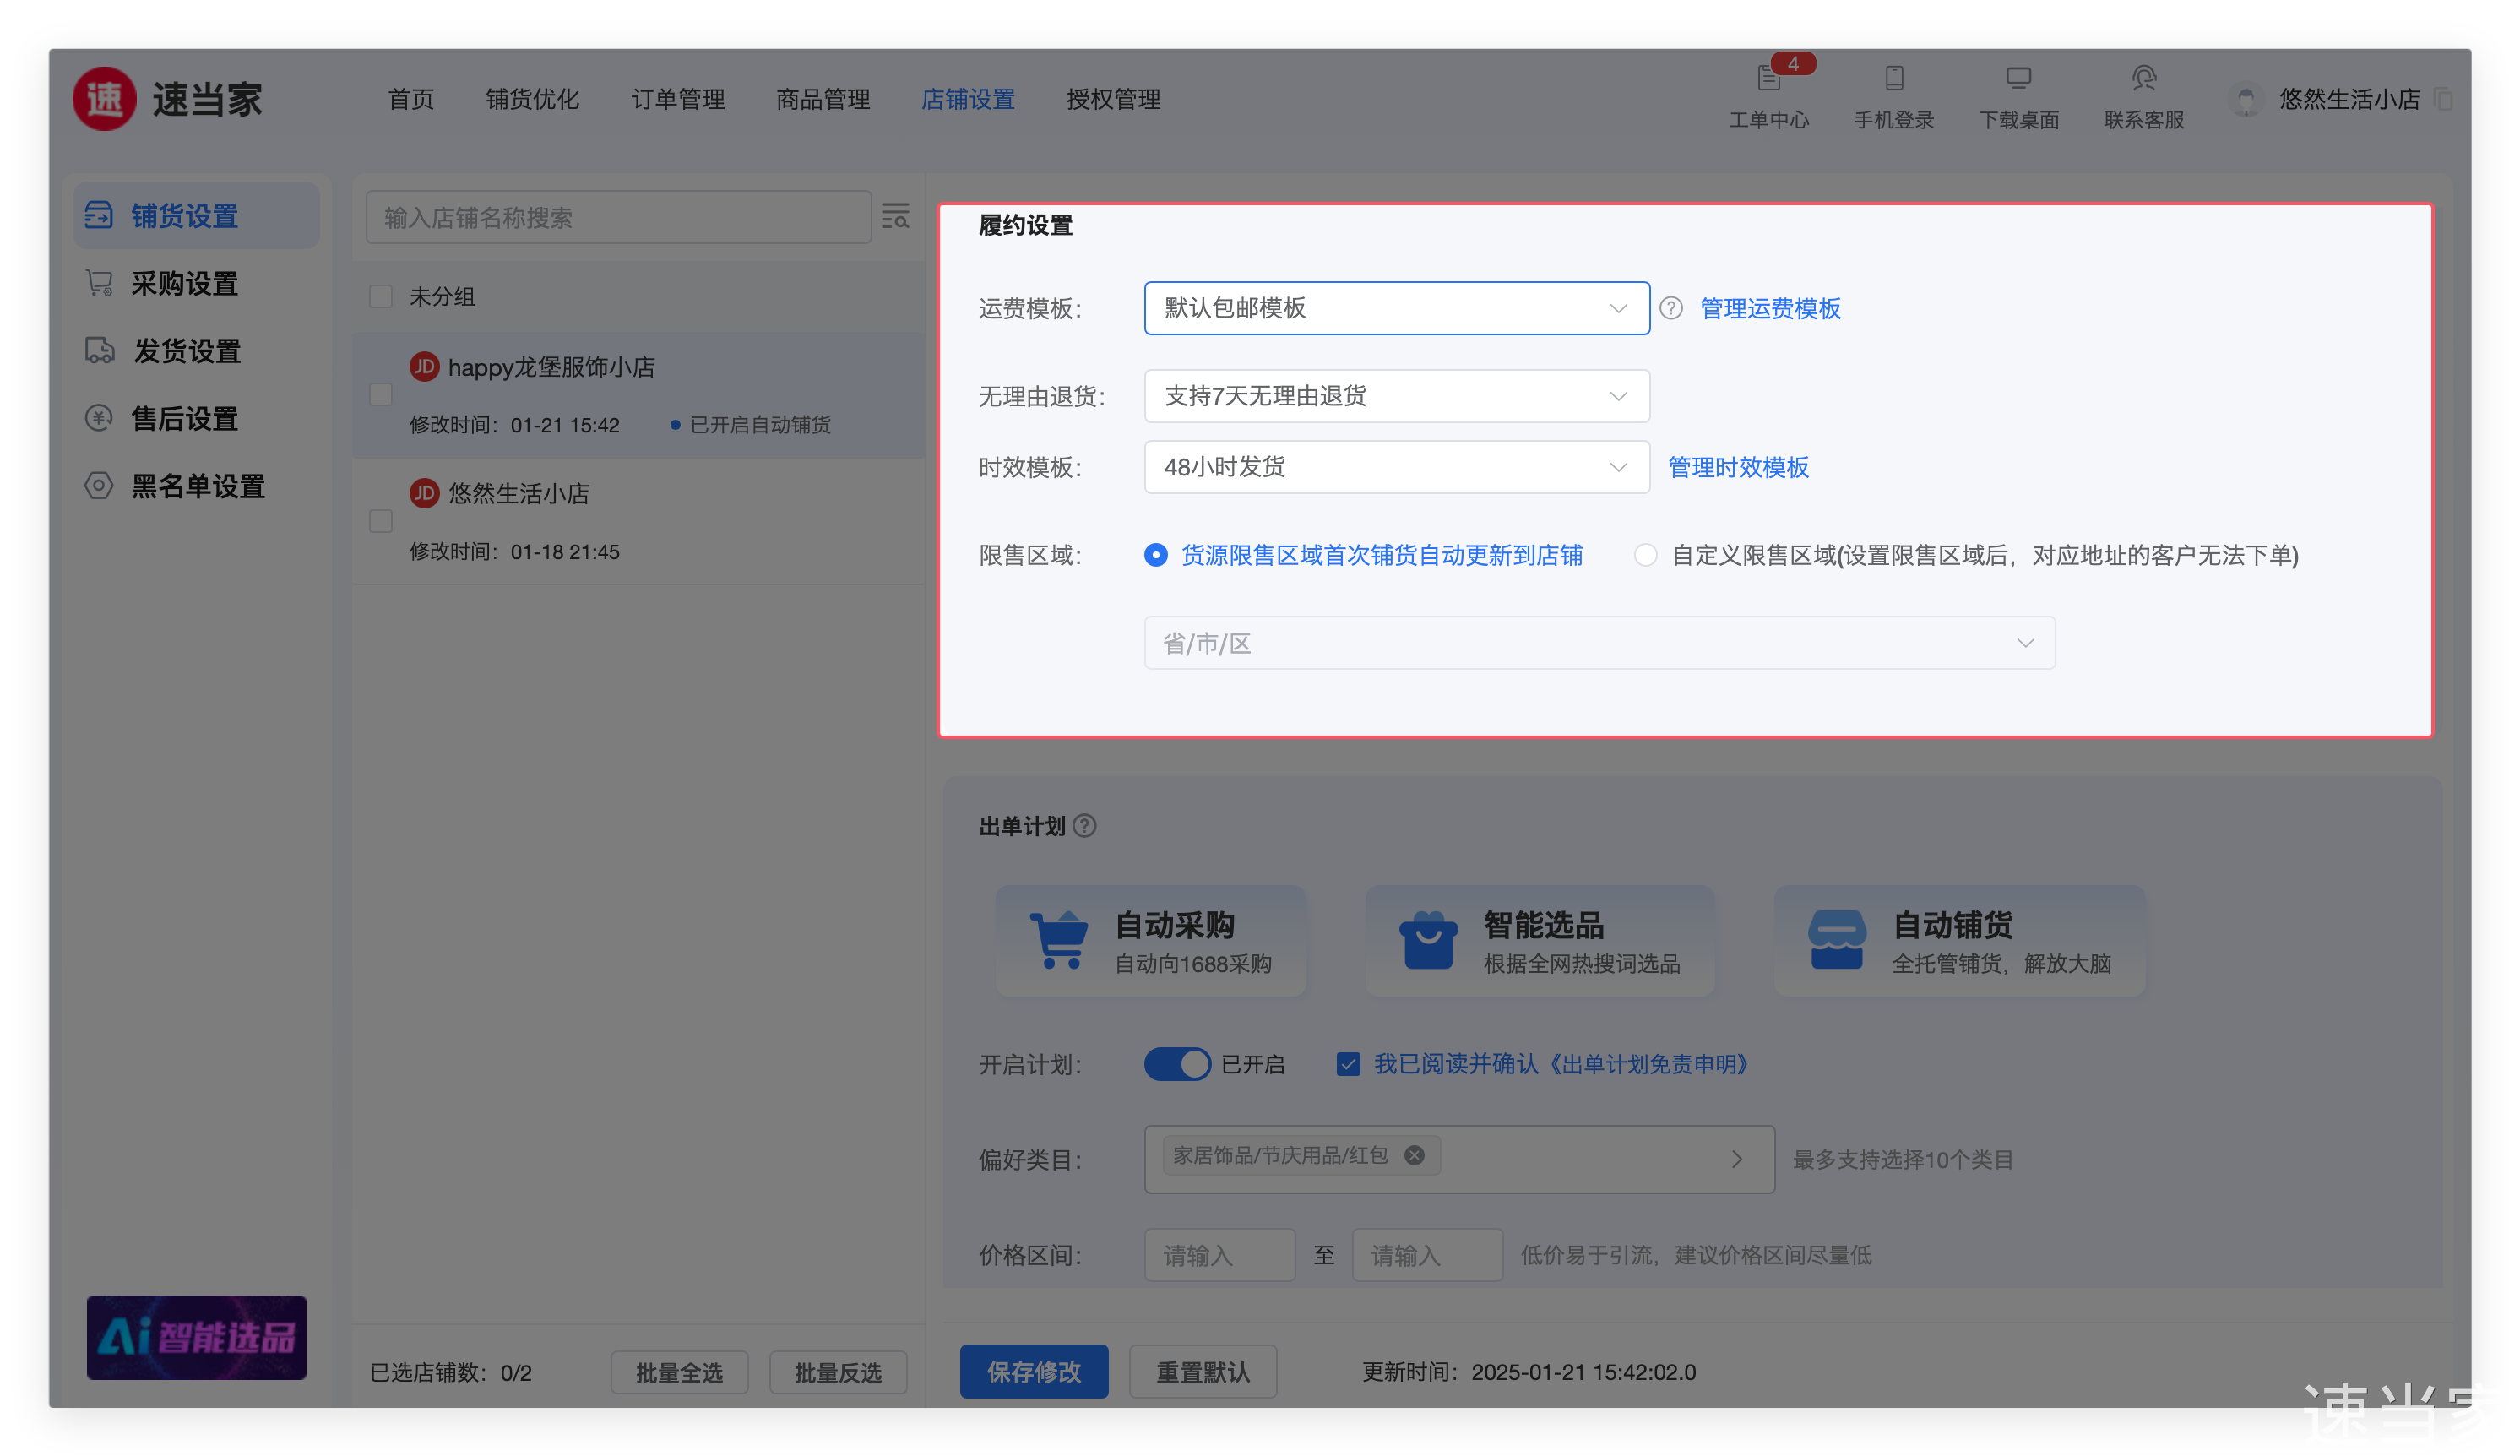Click the 手机登录 phone icon

tap(1893, 78)
